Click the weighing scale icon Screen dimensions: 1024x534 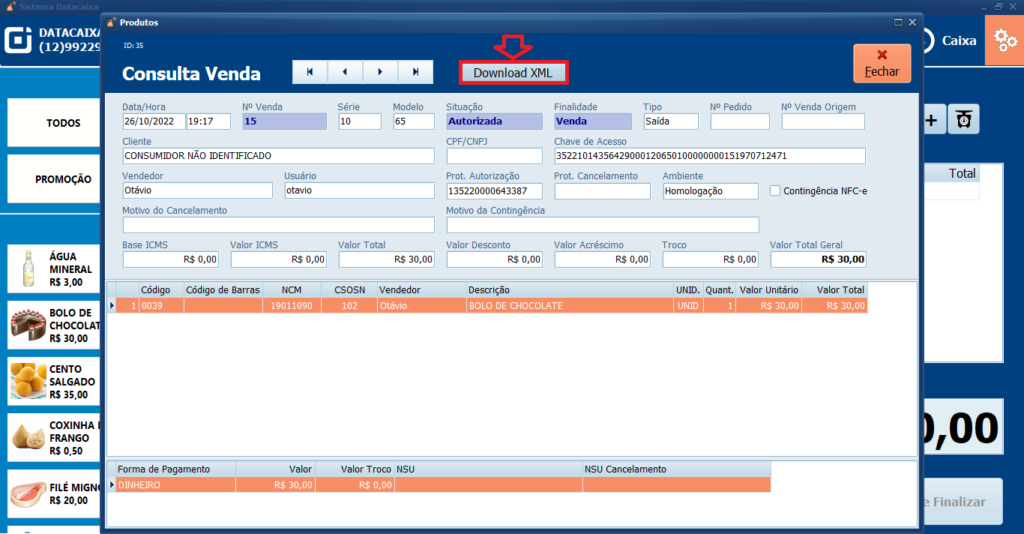[963, 120]
